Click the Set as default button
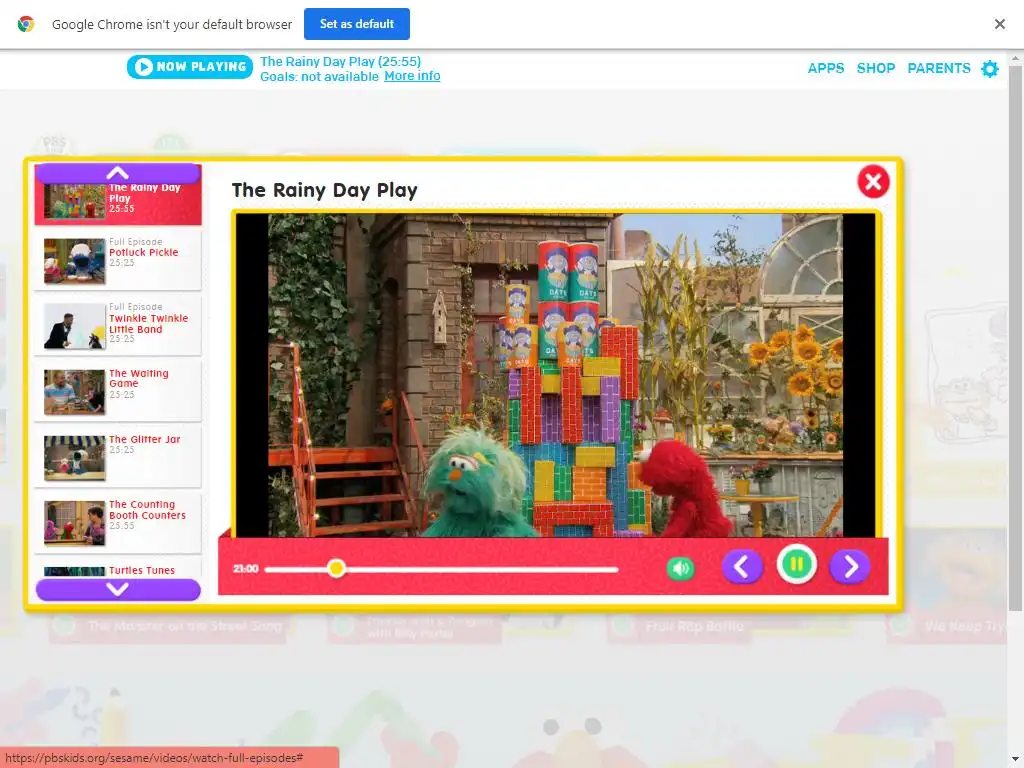The width and height of the screenshot is (1024, 768). click(357, 24)
